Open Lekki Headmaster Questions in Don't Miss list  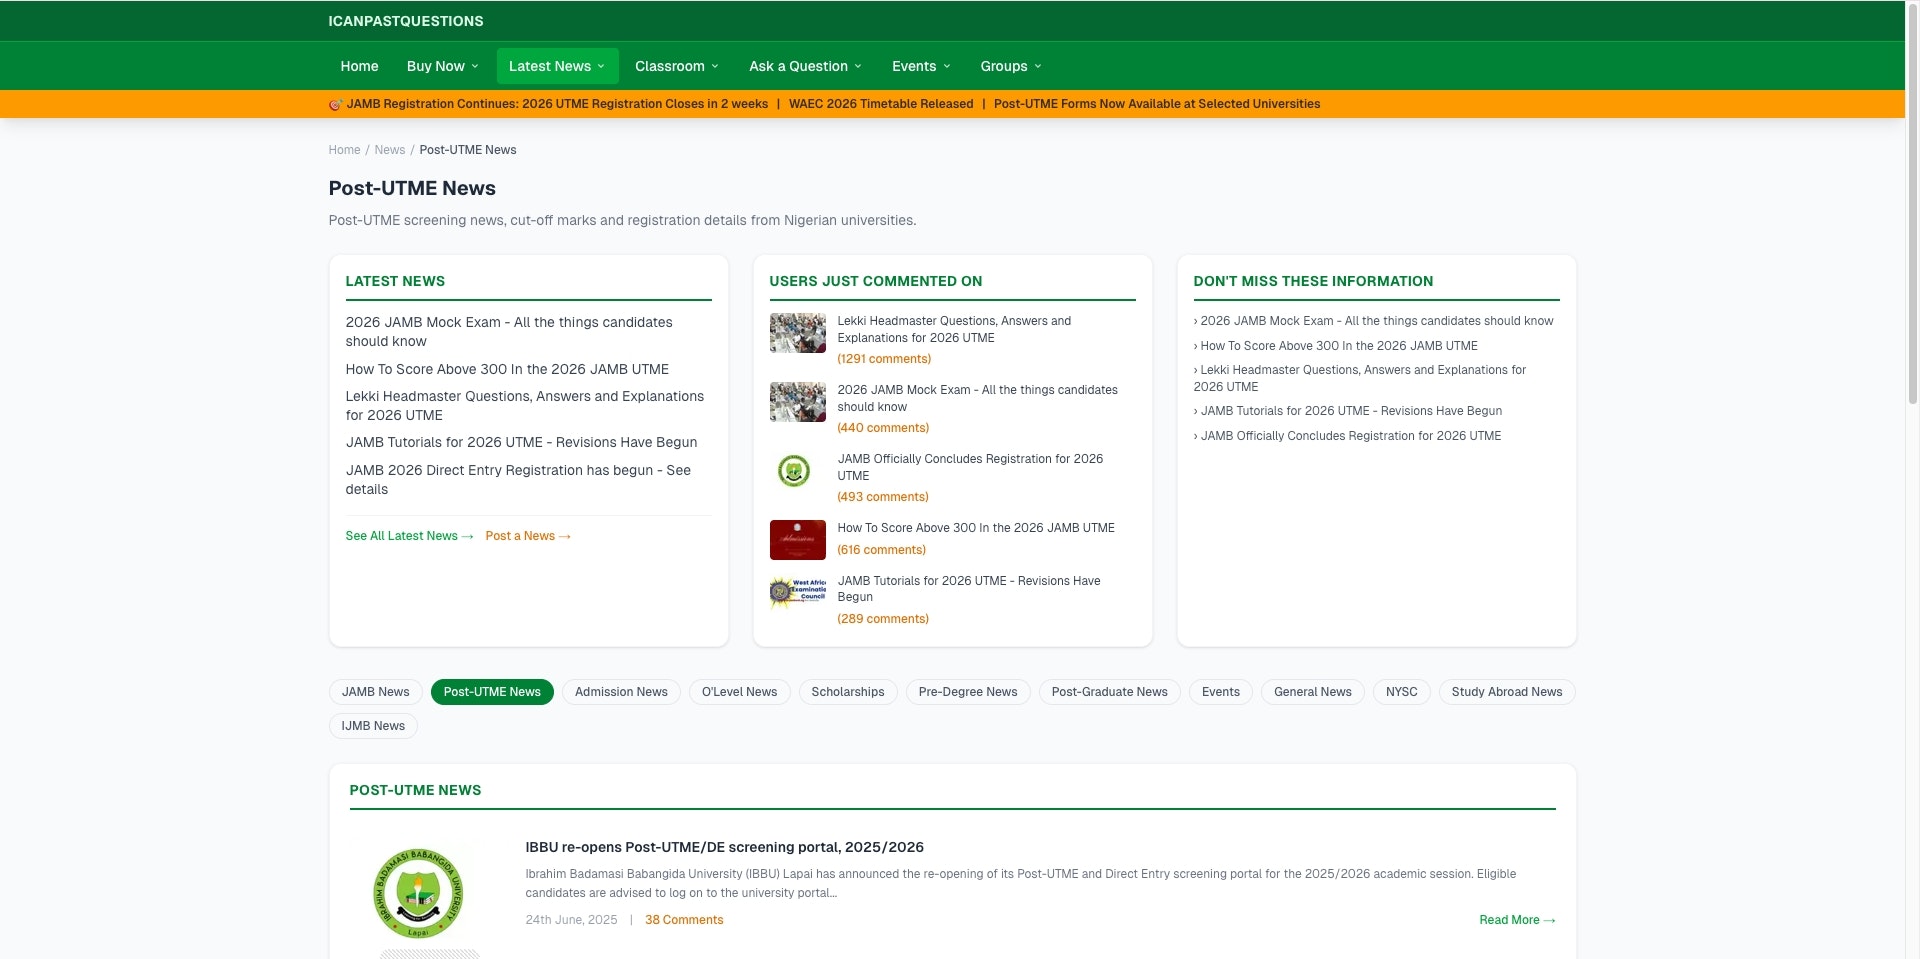pyautogui.click(x=1359, y=378)
